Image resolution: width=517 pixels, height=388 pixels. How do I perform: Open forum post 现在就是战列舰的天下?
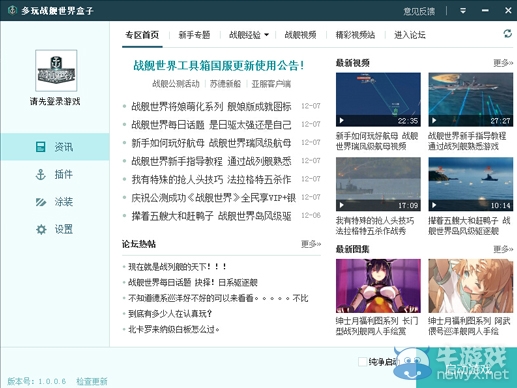(177, 267)
